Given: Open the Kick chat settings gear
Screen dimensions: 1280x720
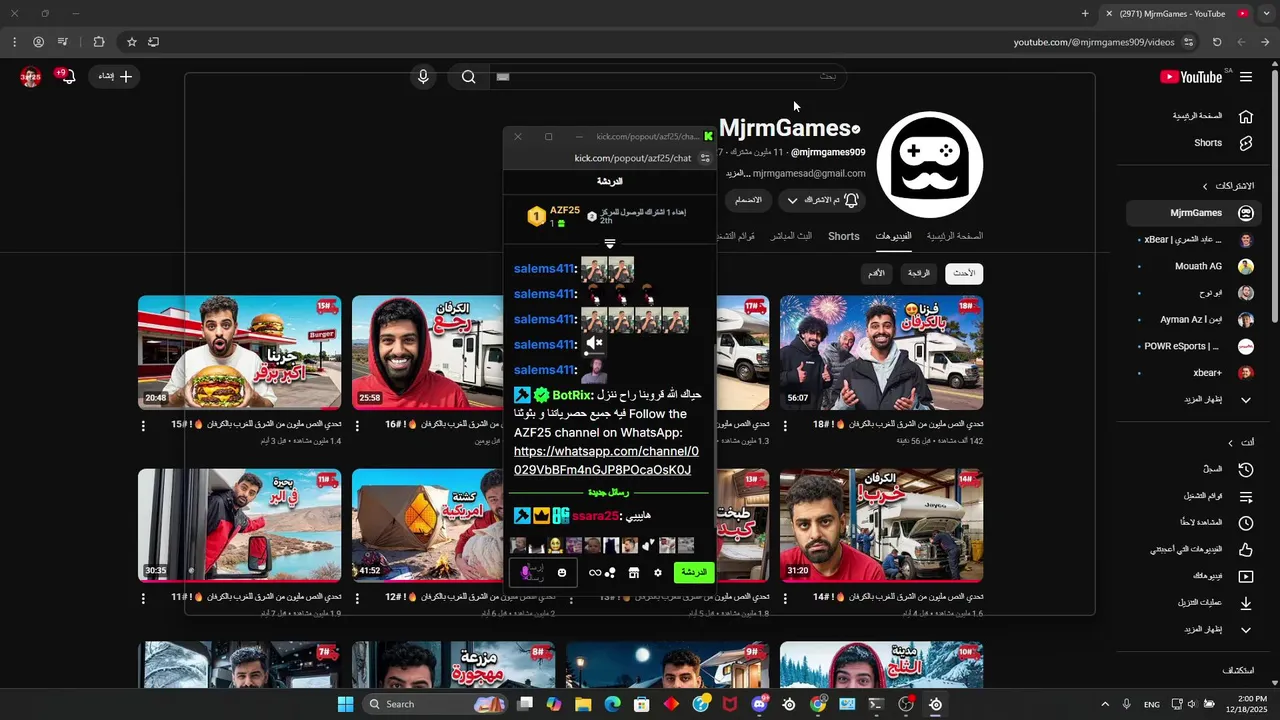Looking at the screenshot, I should point(657,573).
